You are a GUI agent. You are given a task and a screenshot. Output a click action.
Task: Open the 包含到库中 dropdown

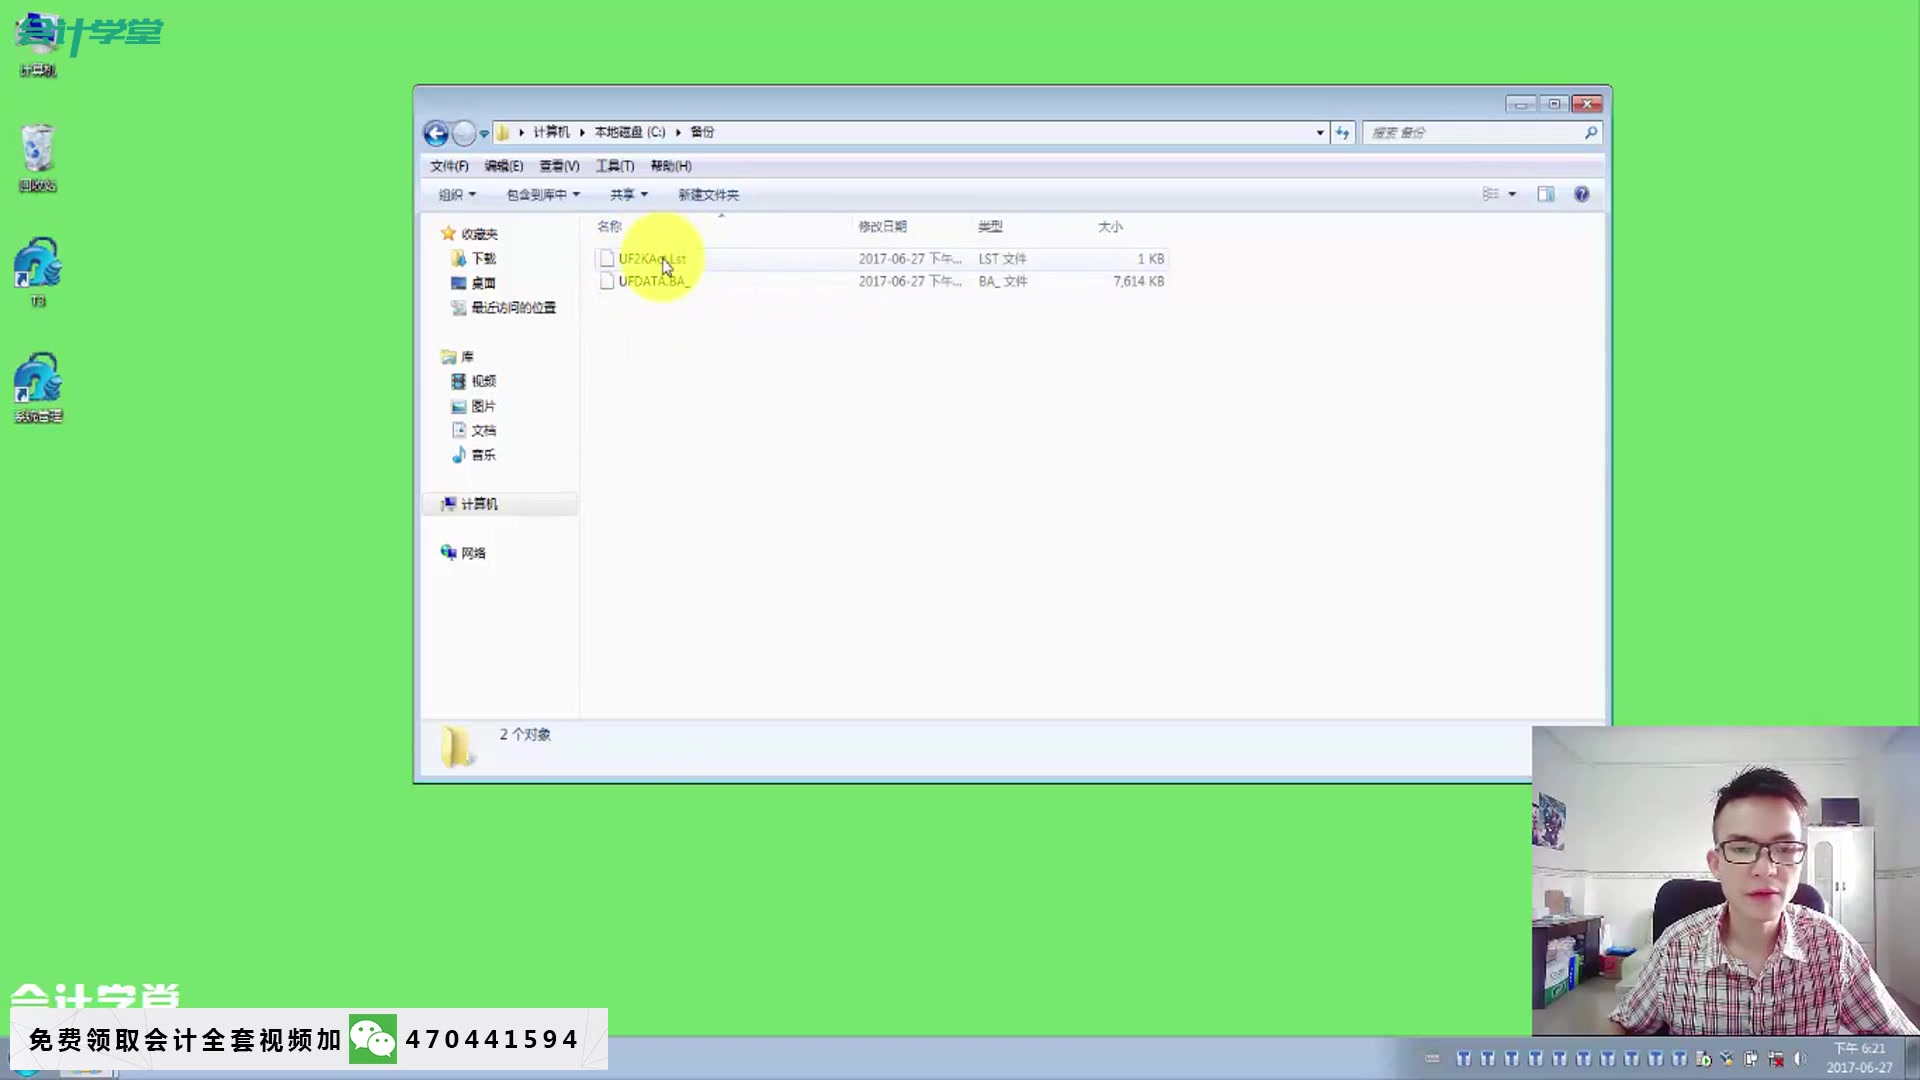point(542,195)
